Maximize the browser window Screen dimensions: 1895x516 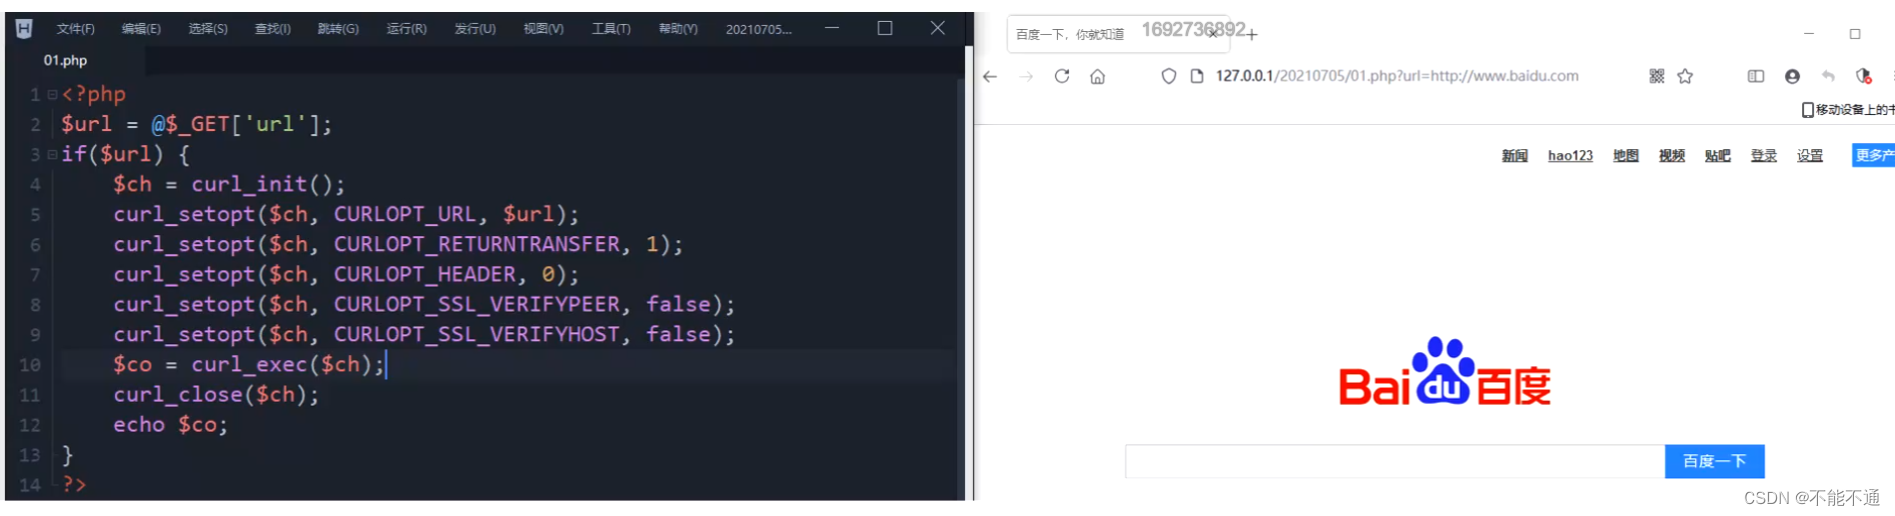(1855, 34)
